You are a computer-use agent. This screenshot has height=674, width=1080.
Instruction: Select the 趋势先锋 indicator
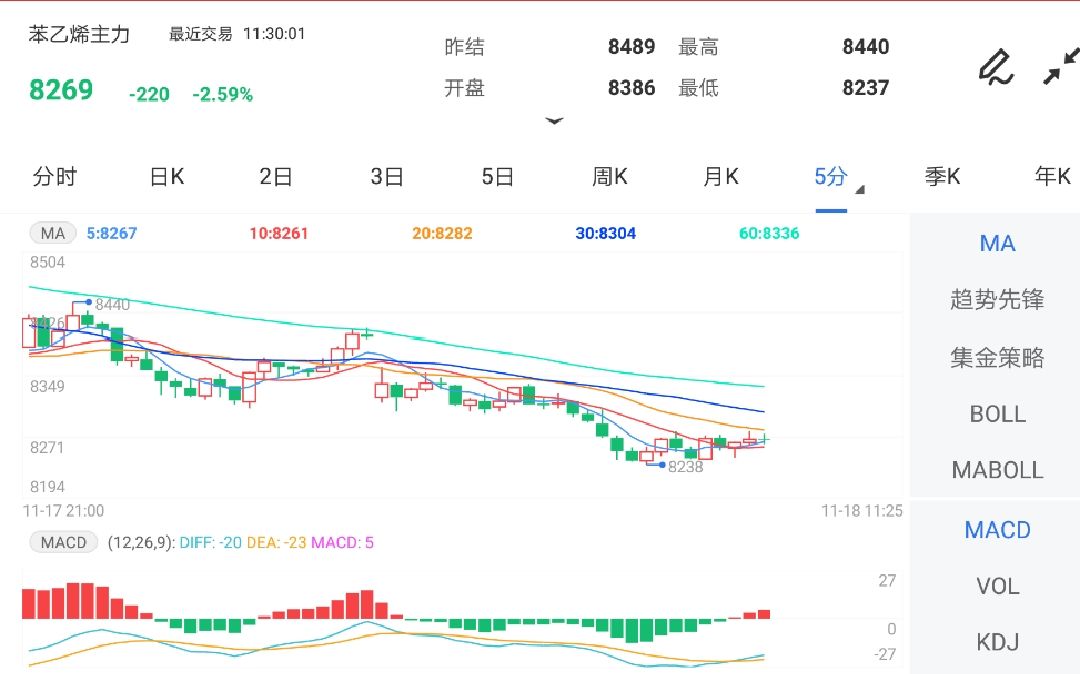pos(997,299)
